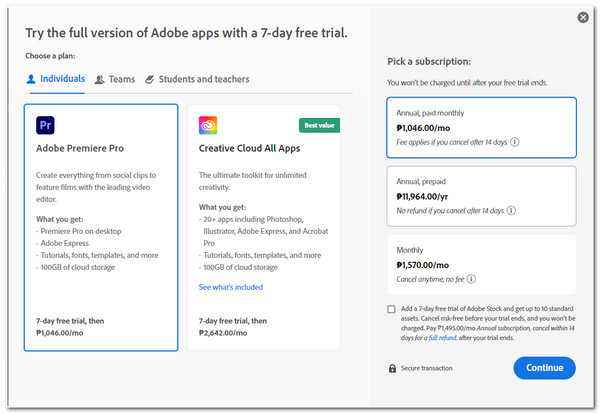This screenshot has height=414, width=600.
Task: Click the Premiere Pro app icon
Action: [45, 125]
